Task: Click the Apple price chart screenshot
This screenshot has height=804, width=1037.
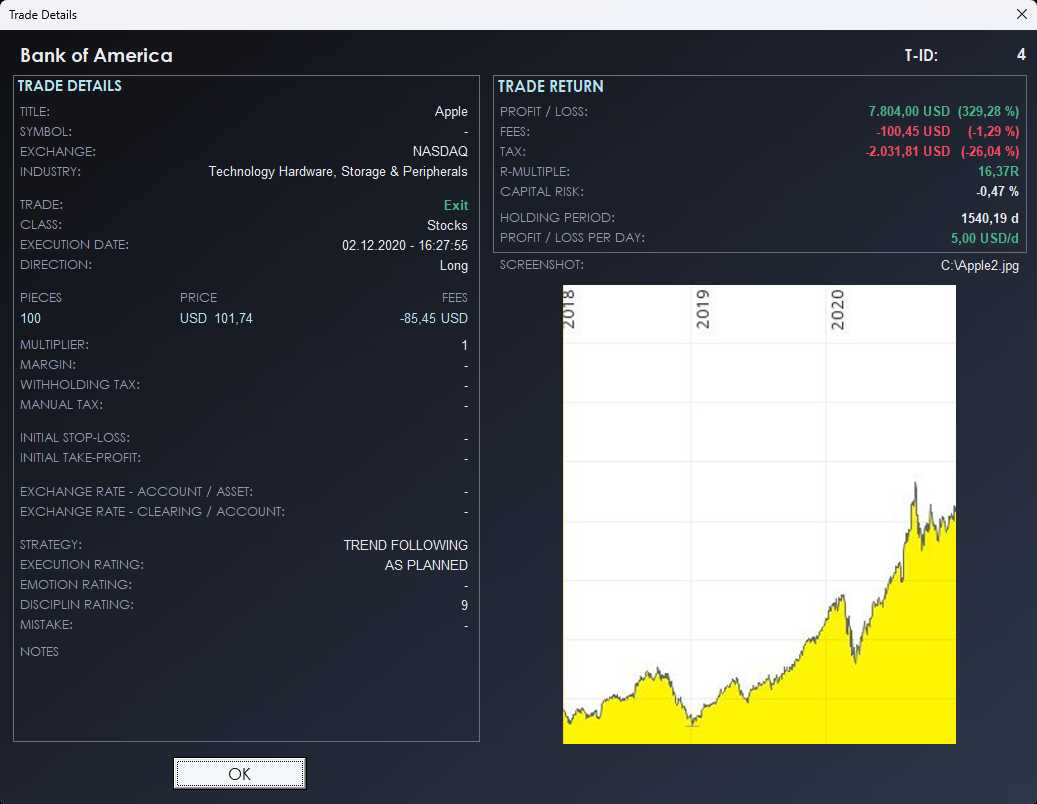Action: pyautogui.click(x=759, y=514)
